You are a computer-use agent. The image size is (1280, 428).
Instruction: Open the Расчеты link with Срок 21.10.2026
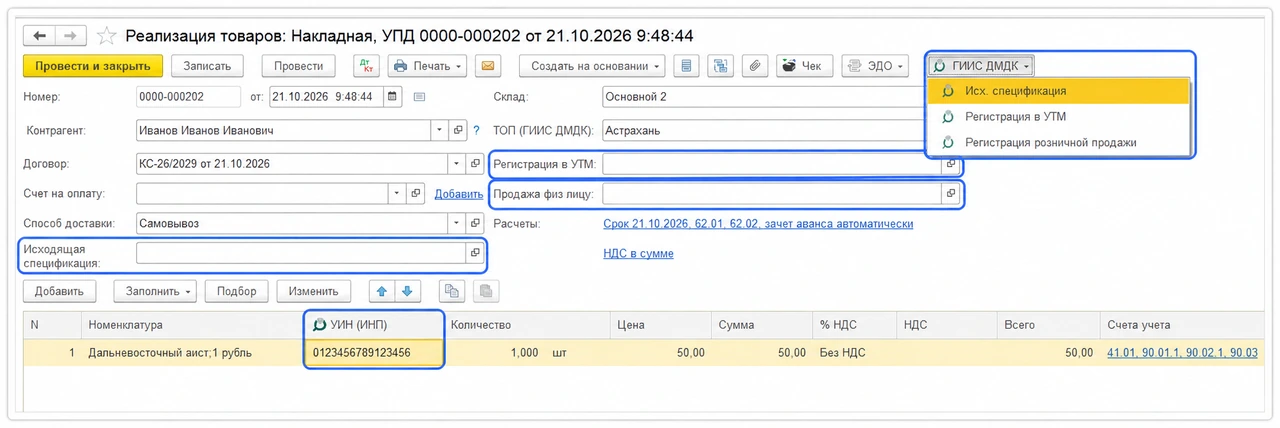(x=758, y=224)
